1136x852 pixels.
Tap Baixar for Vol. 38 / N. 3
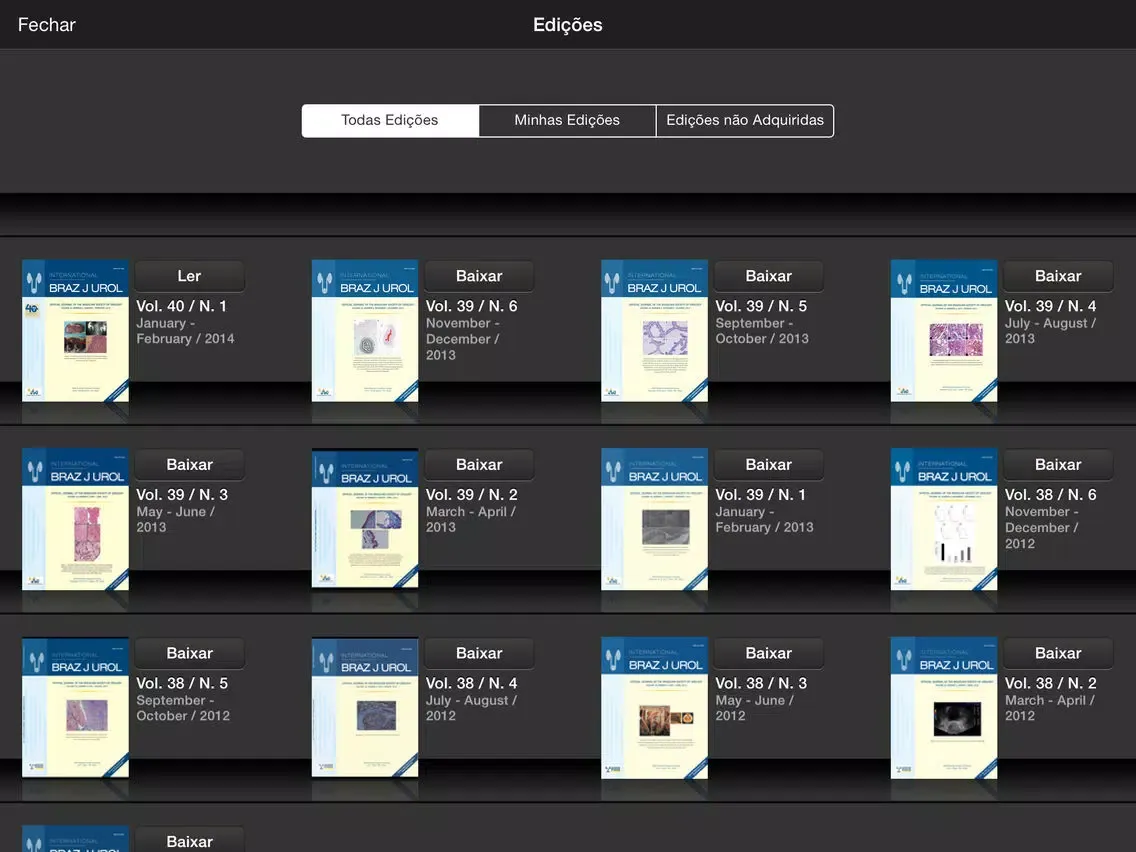(769, 653)
